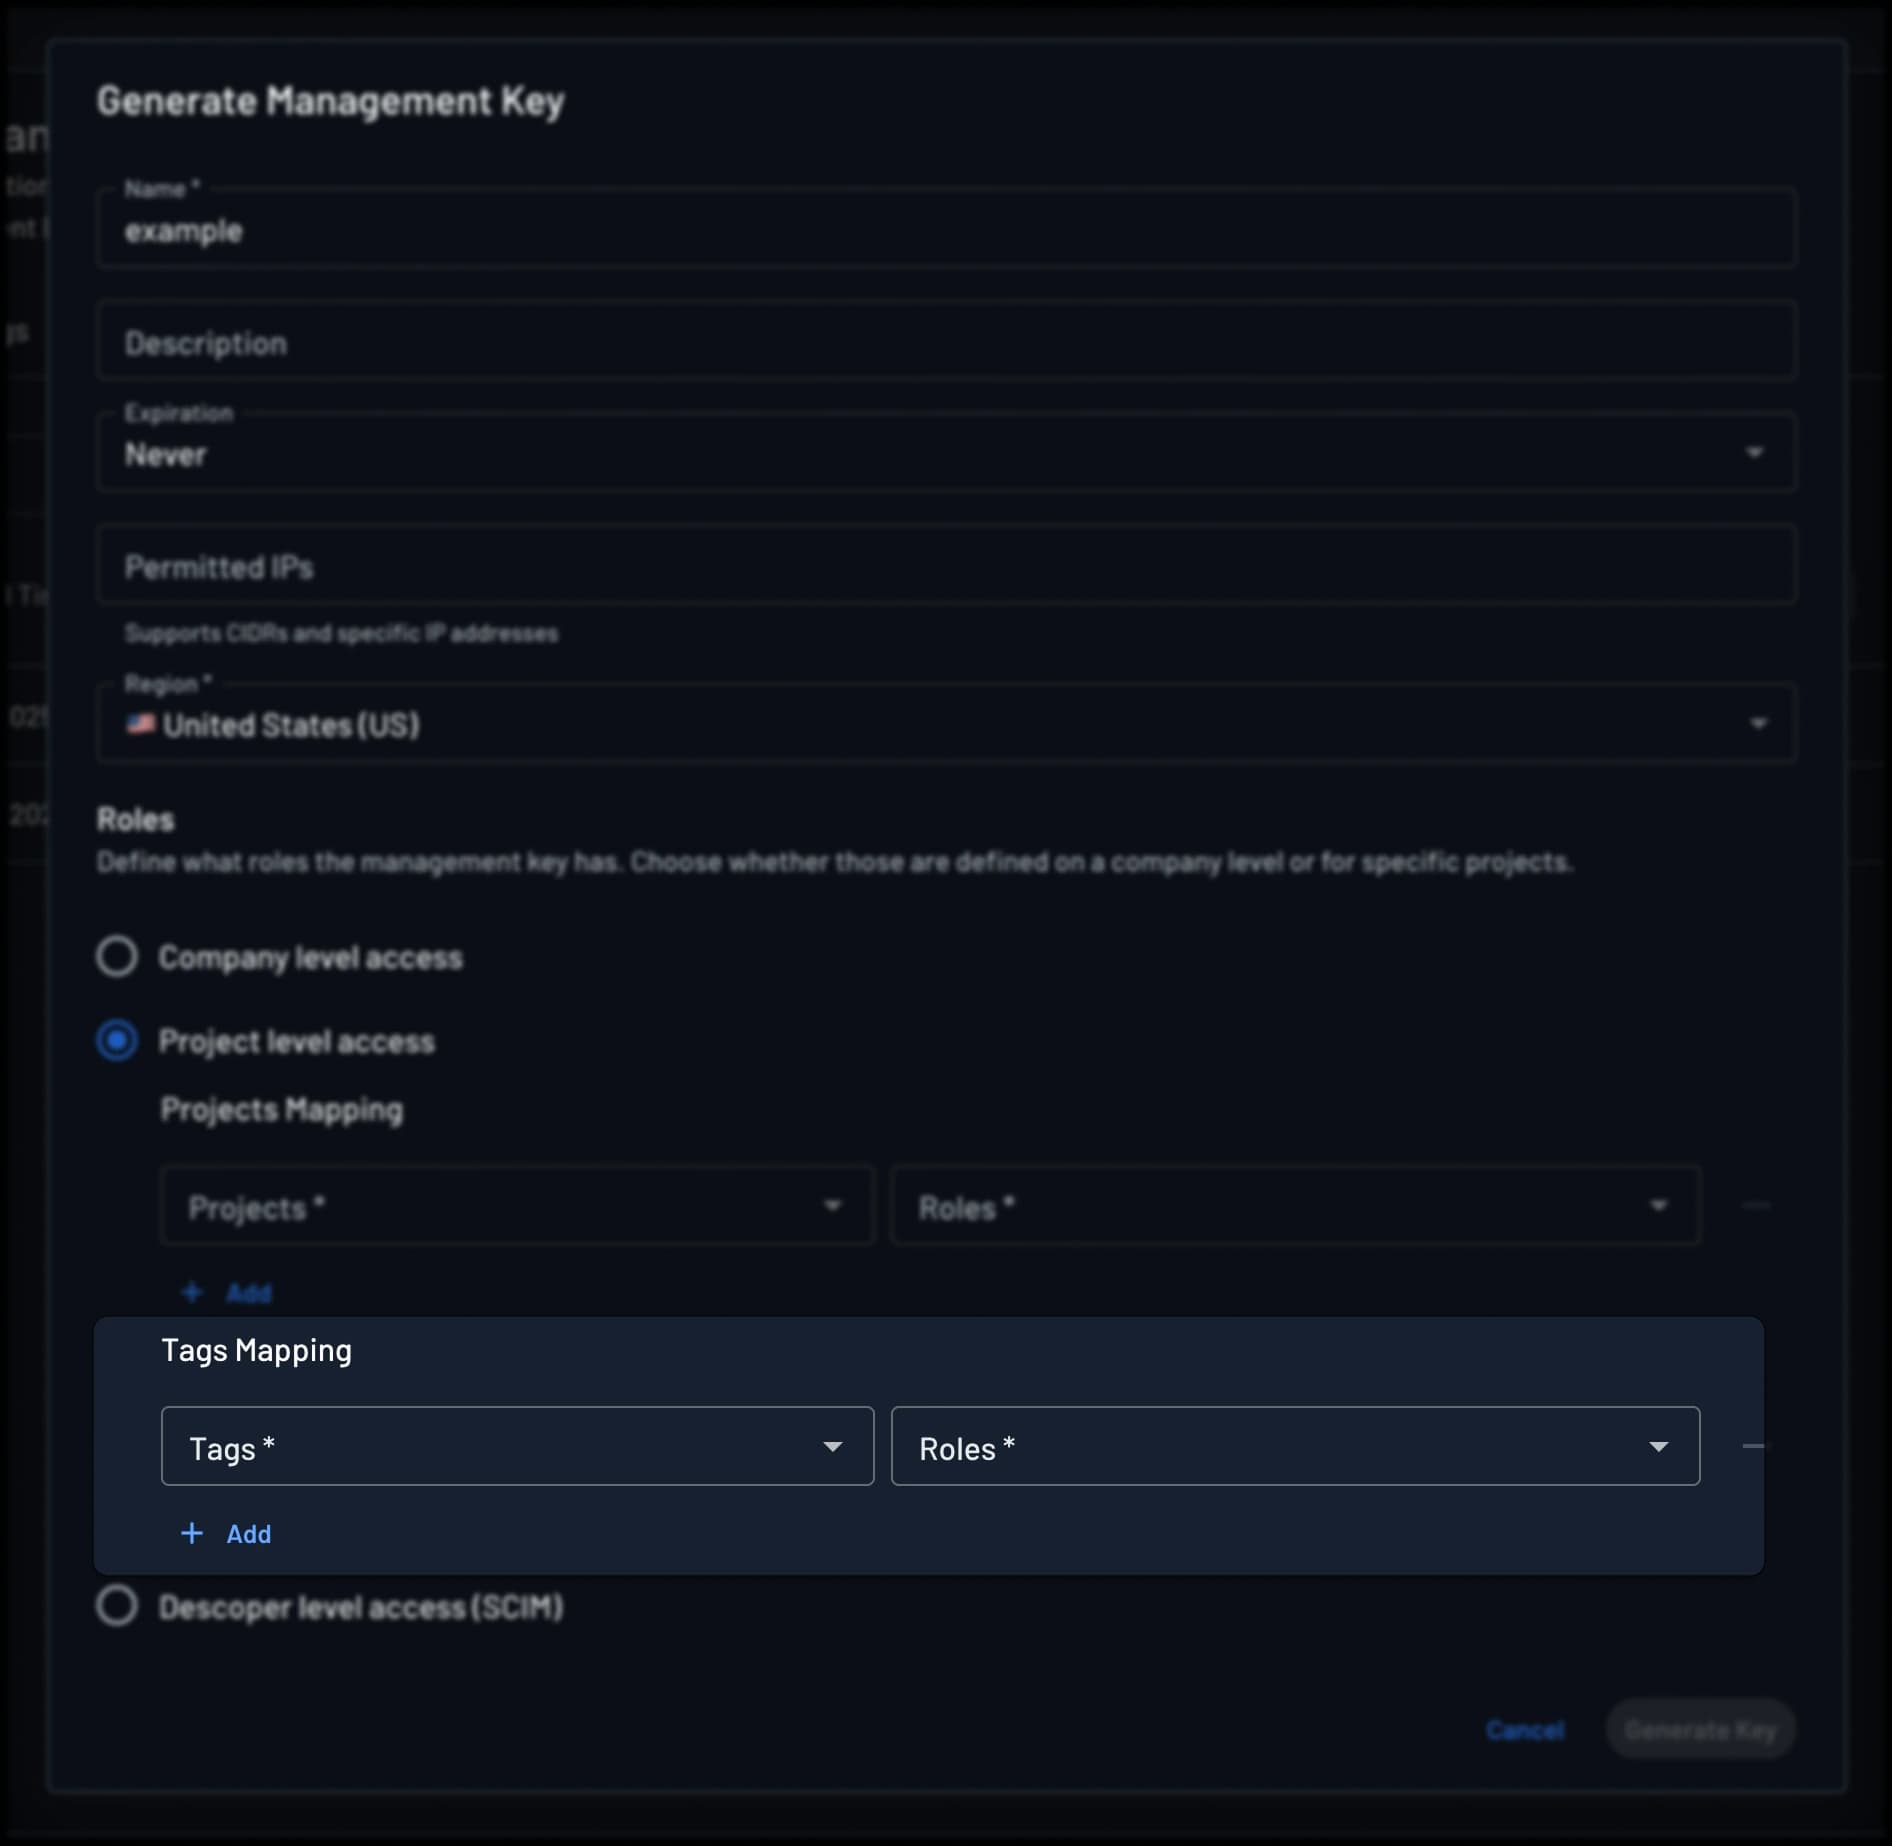Click the Add link under Projects Mapping
Image resolution: width=1892 pixels, height=1846 pixels.
pos(250,1292)
